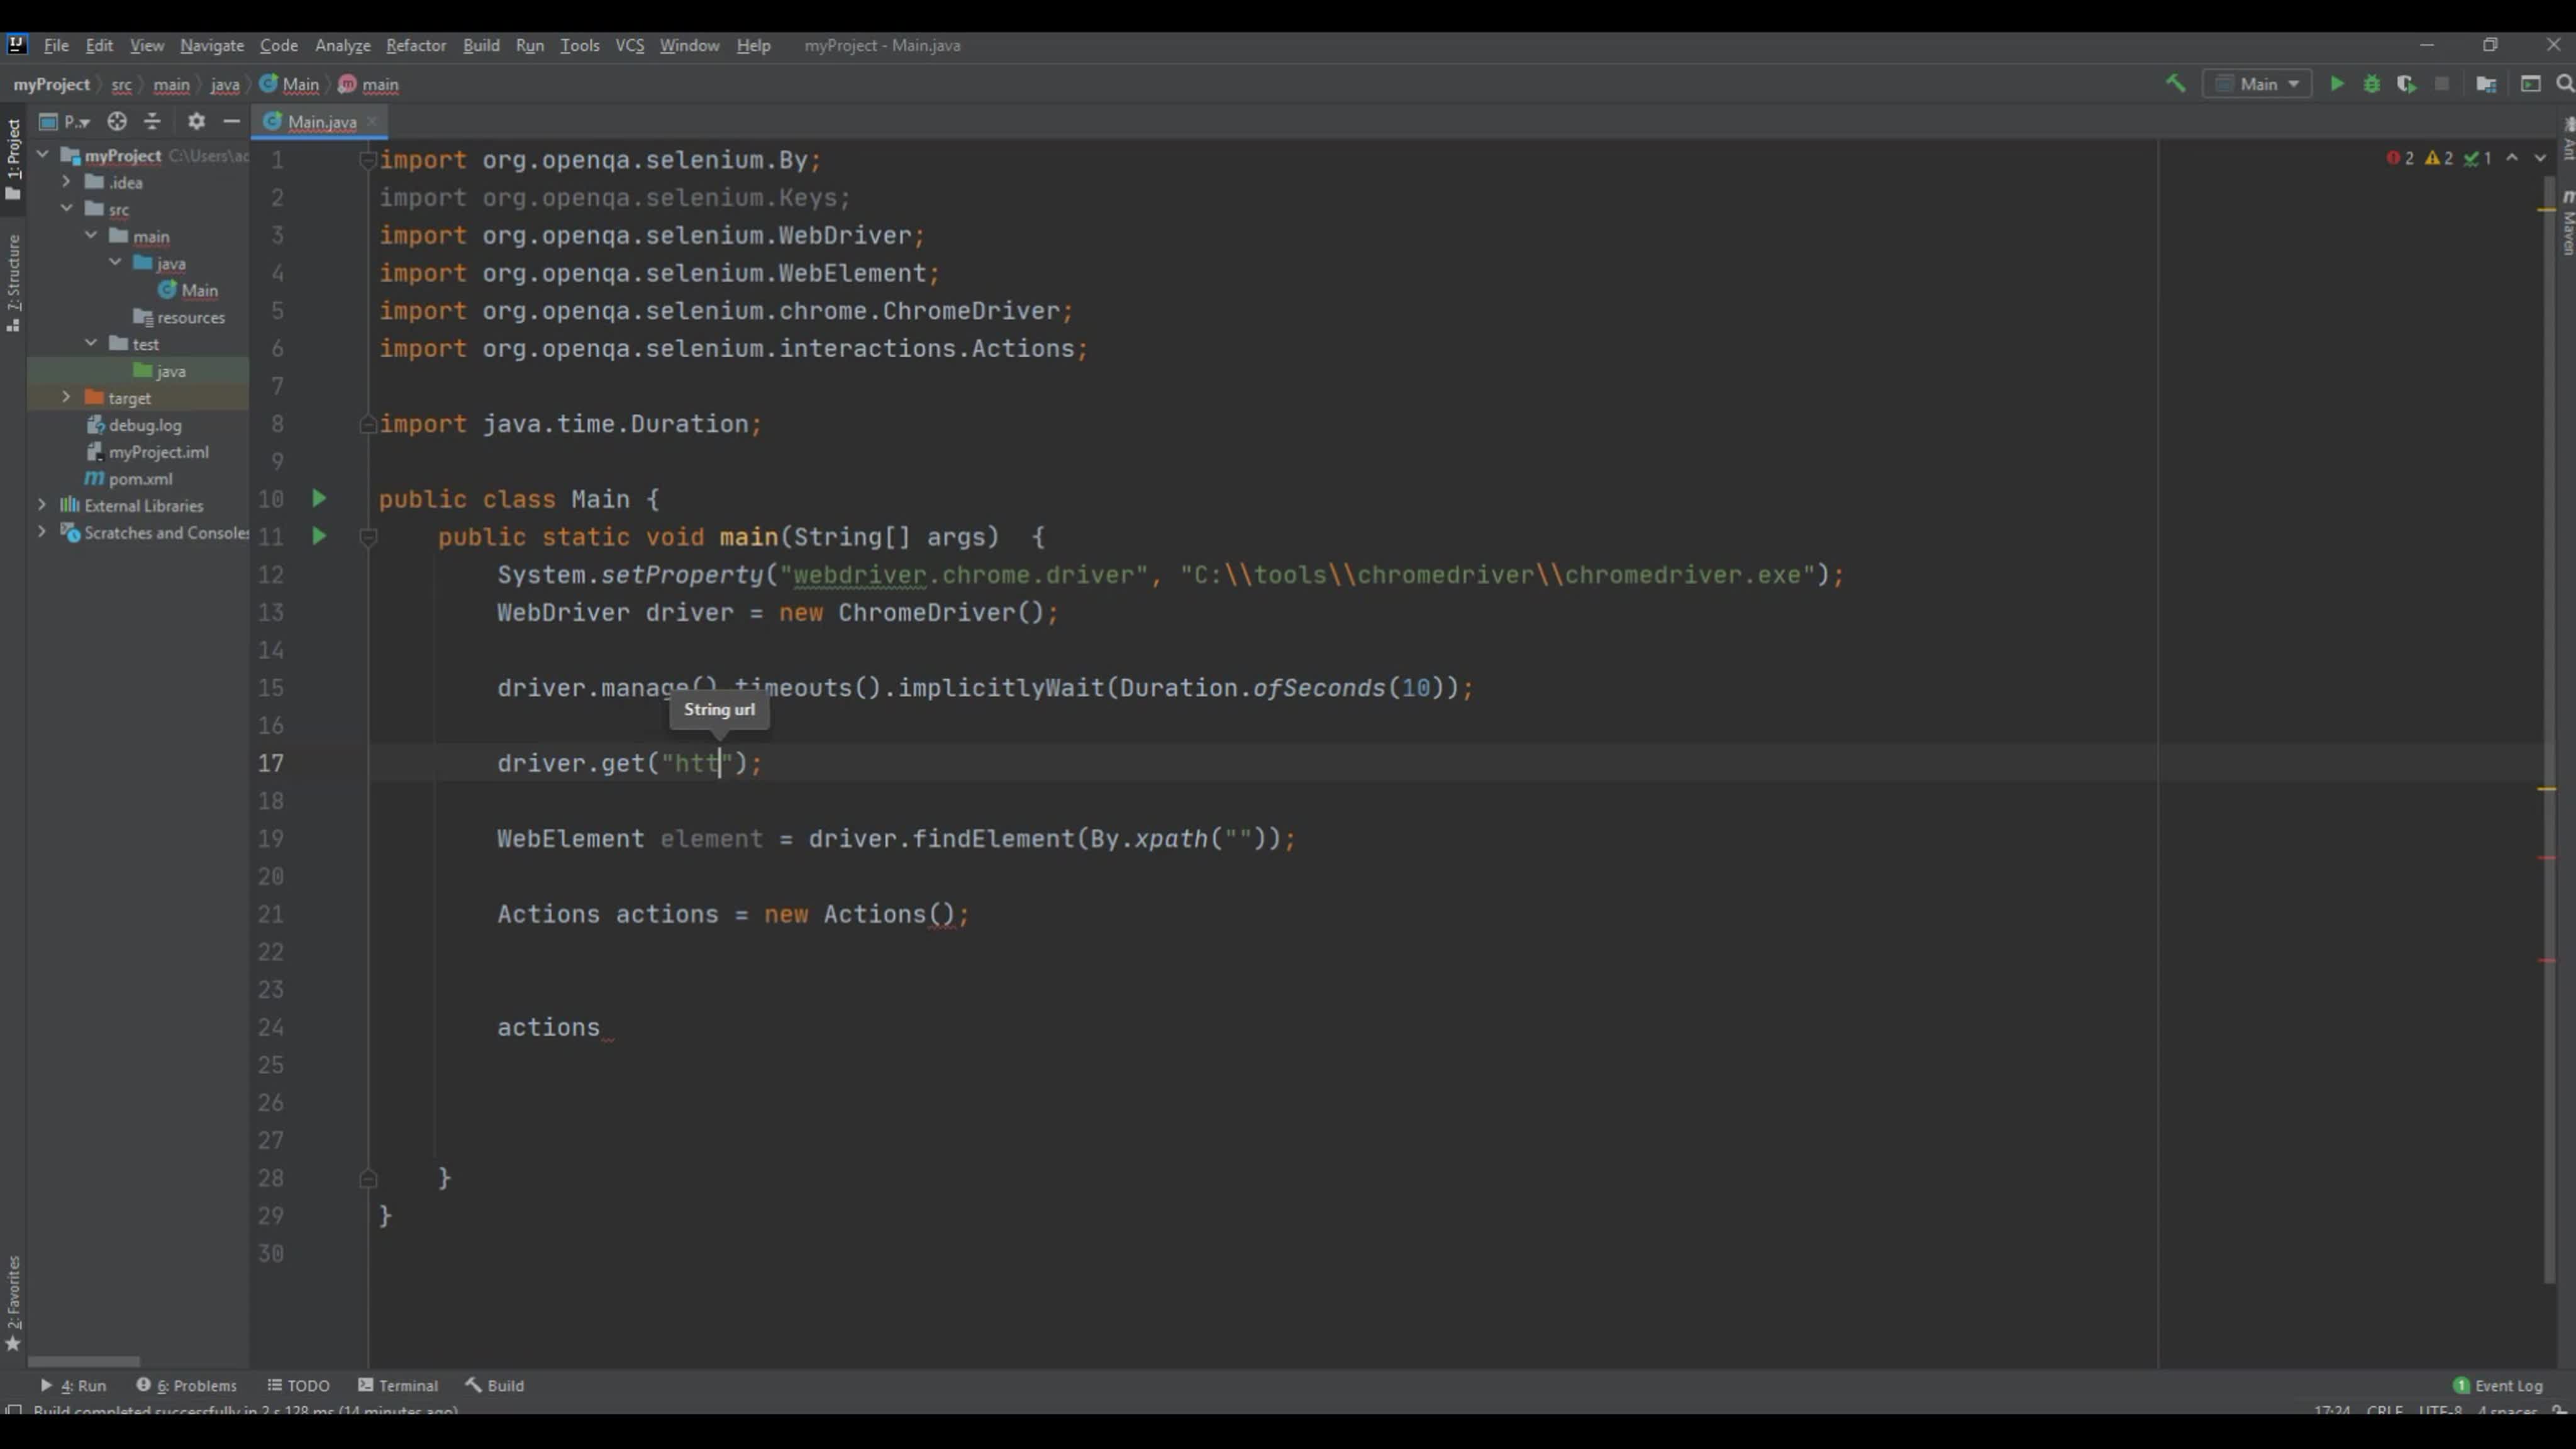This screenshot has width=2576, height=1449.
Task: Open the VCS menu
Action: (x=629, y=45)
